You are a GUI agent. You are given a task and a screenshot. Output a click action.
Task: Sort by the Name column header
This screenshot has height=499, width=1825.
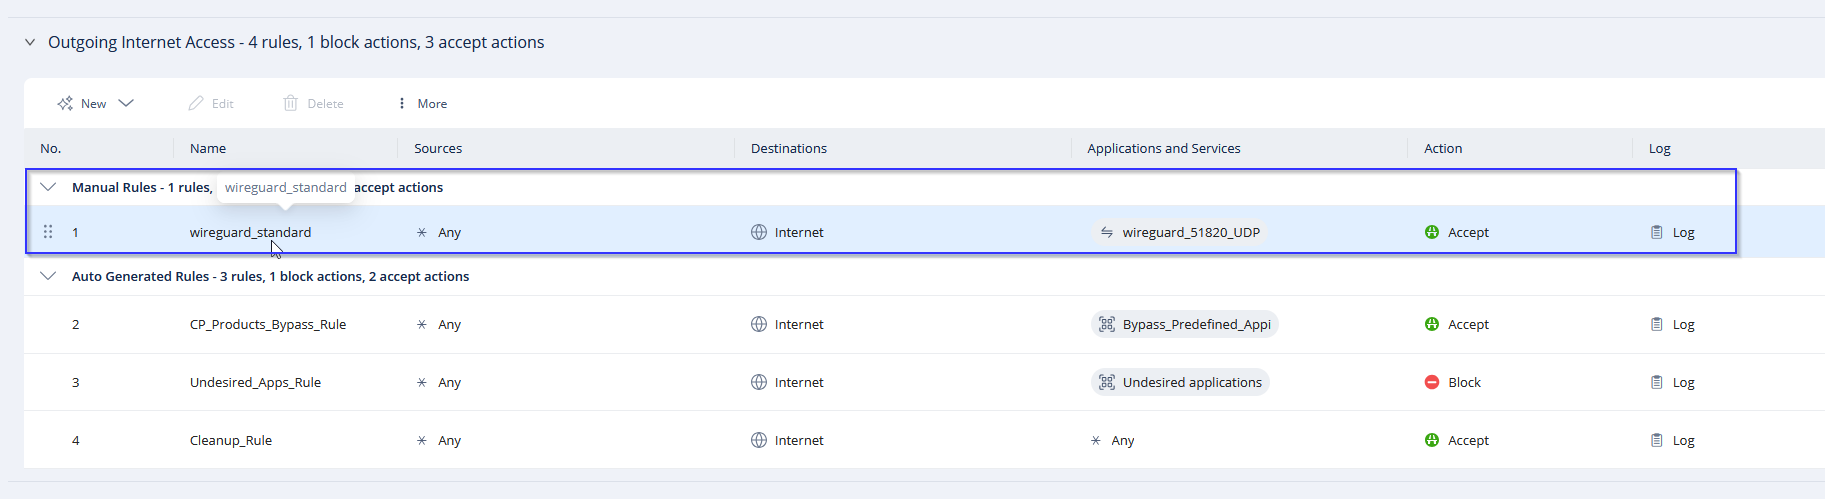pos(208,148)
